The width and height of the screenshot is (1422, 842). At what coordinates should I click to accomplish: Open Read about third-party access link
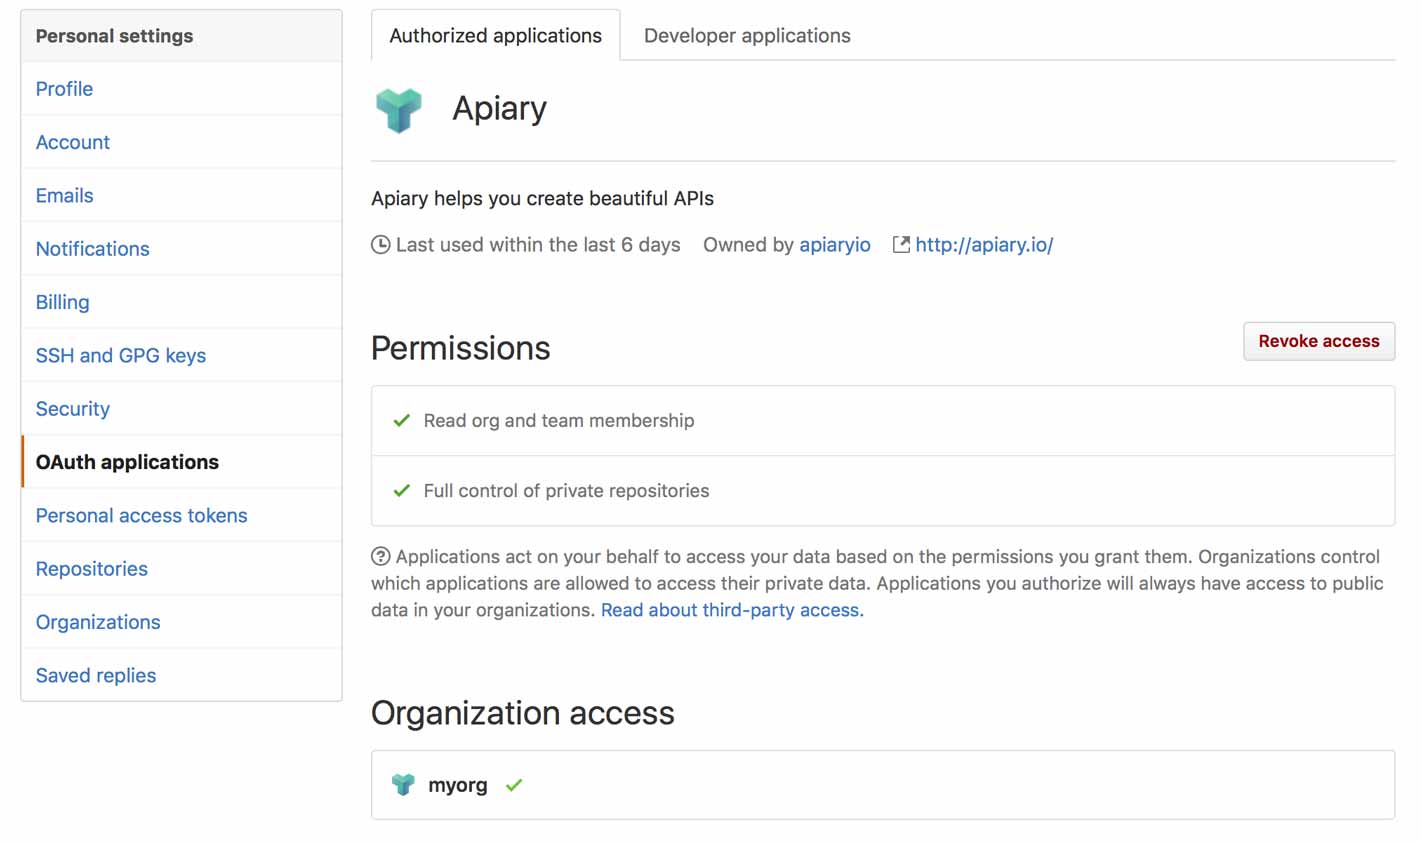click(x=732, y=610)
